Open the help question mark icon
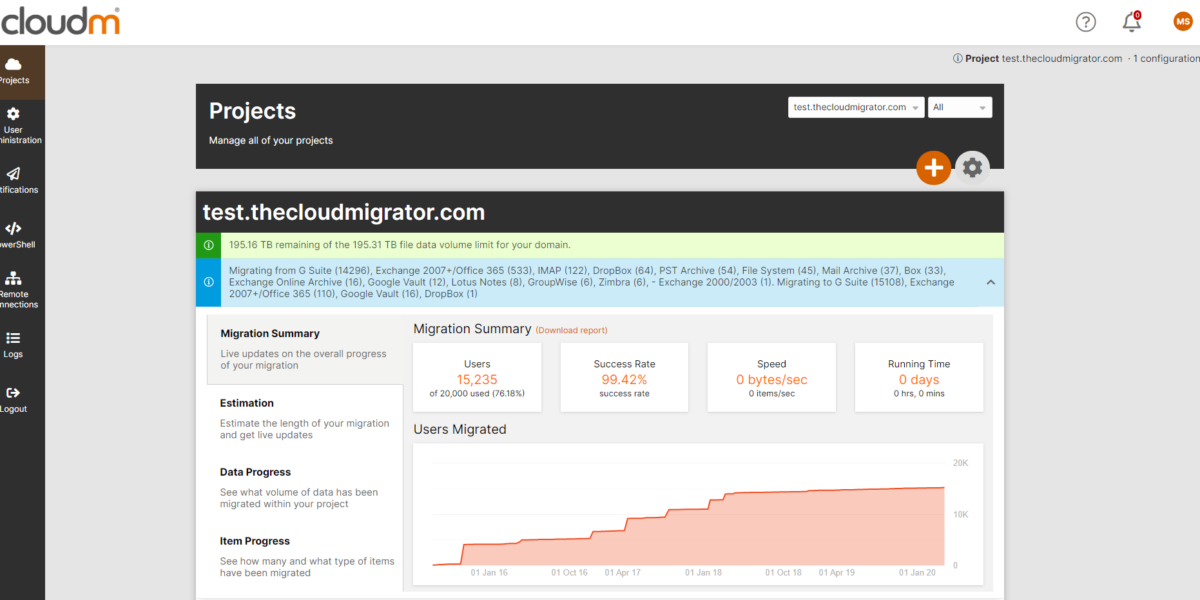The image size is (1200, 600). 1085,22
